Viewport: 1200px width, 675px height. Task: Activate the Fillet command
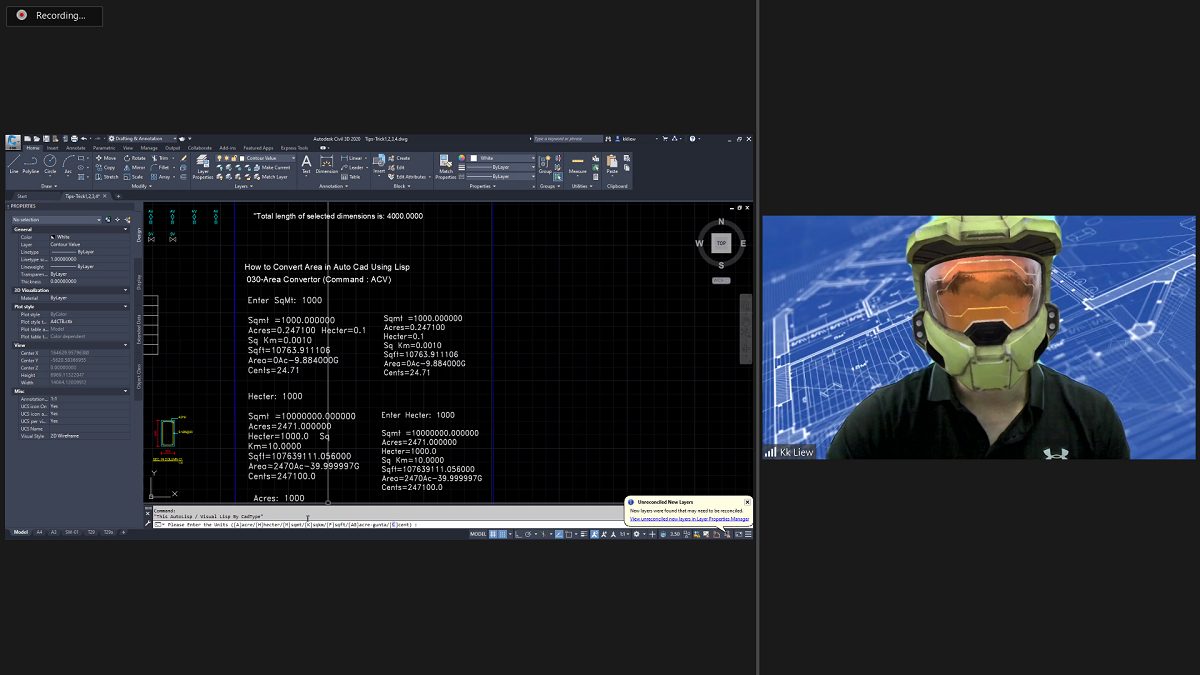coord(161,167)
